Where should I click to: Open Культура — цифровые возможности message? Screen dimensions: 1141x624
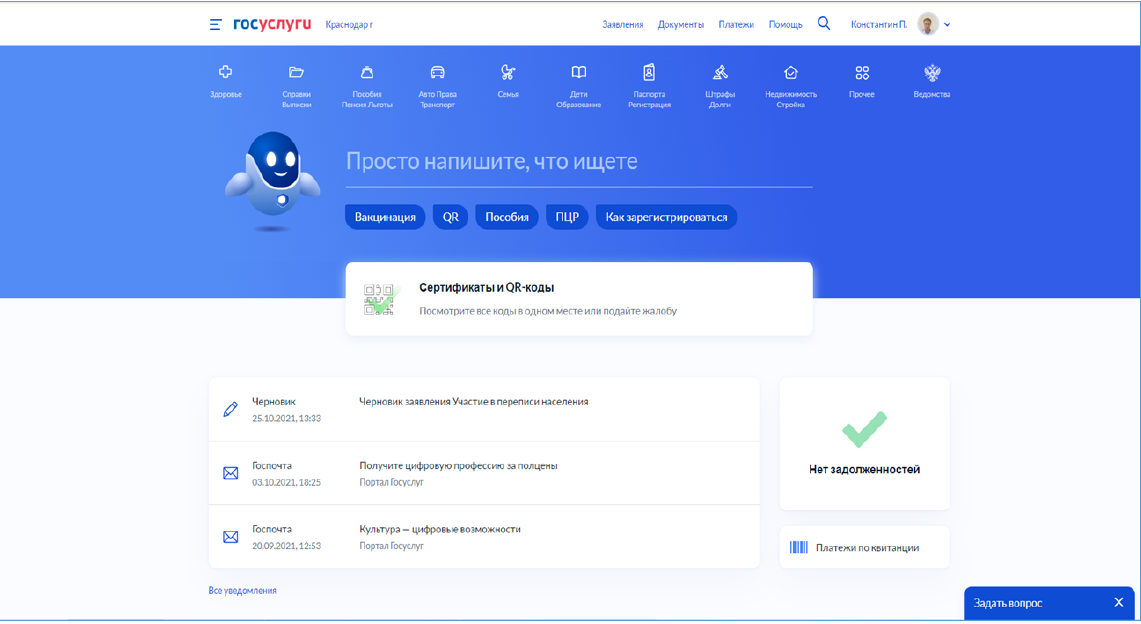tap(440, 529)
